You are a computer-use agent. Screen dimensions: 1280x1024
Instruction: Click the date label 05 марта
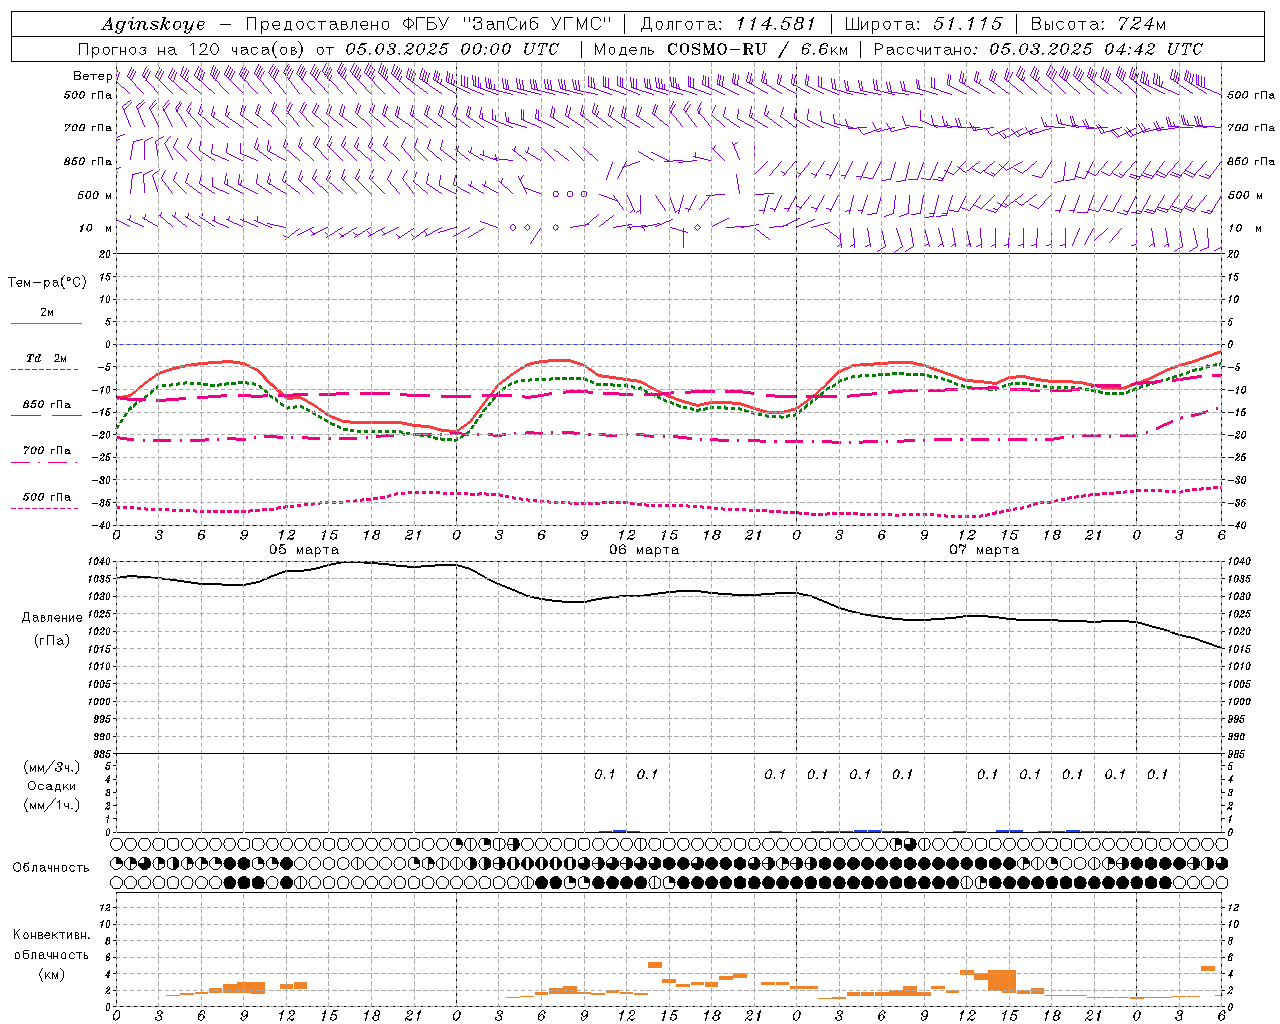(x=304, y=549)
